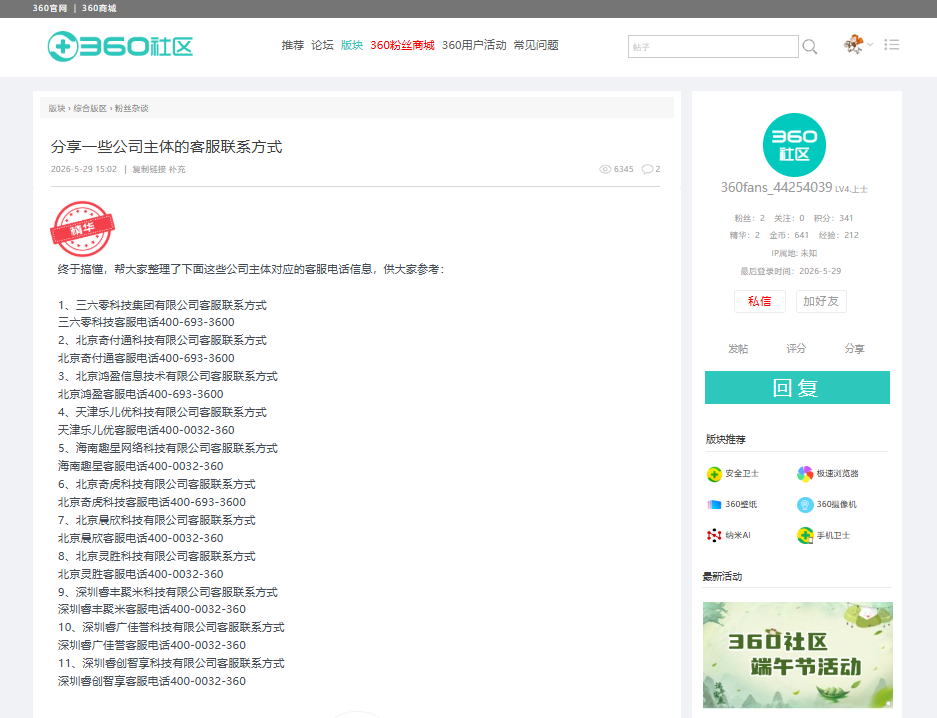Viewport: 937px width, 718px height.
Task: Open 360粉丝商城 navigation link
Action: 402,45
